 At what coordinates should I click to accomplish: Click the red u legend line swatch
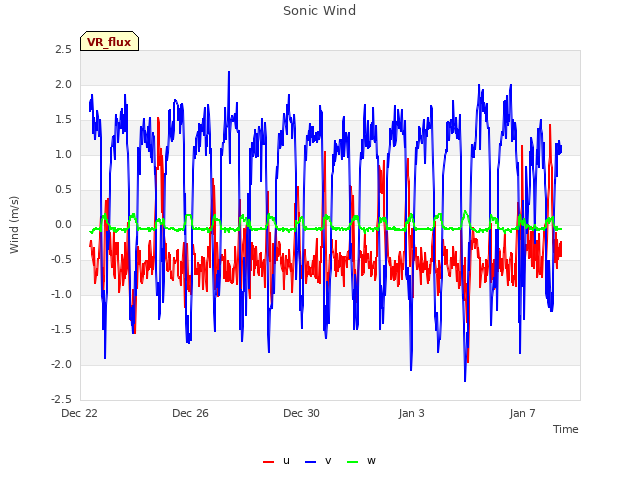[x=269, y=462]
